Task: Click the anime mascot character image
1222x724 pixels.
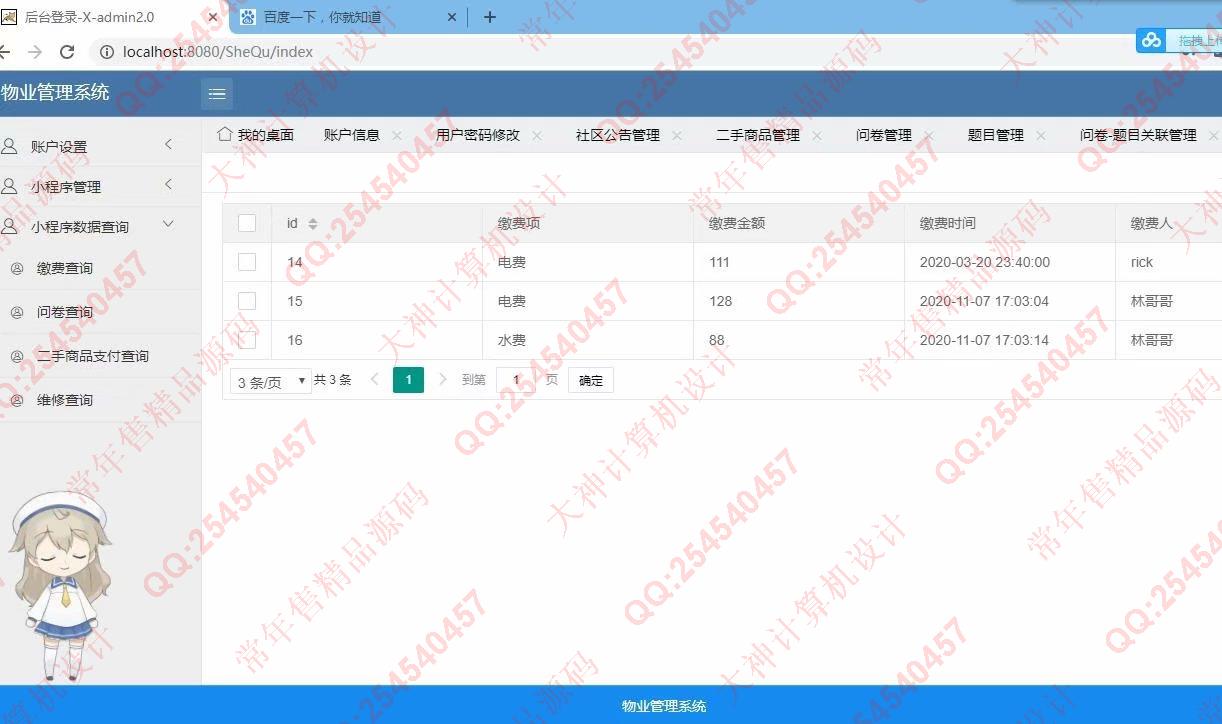Action: click(60, 584)
